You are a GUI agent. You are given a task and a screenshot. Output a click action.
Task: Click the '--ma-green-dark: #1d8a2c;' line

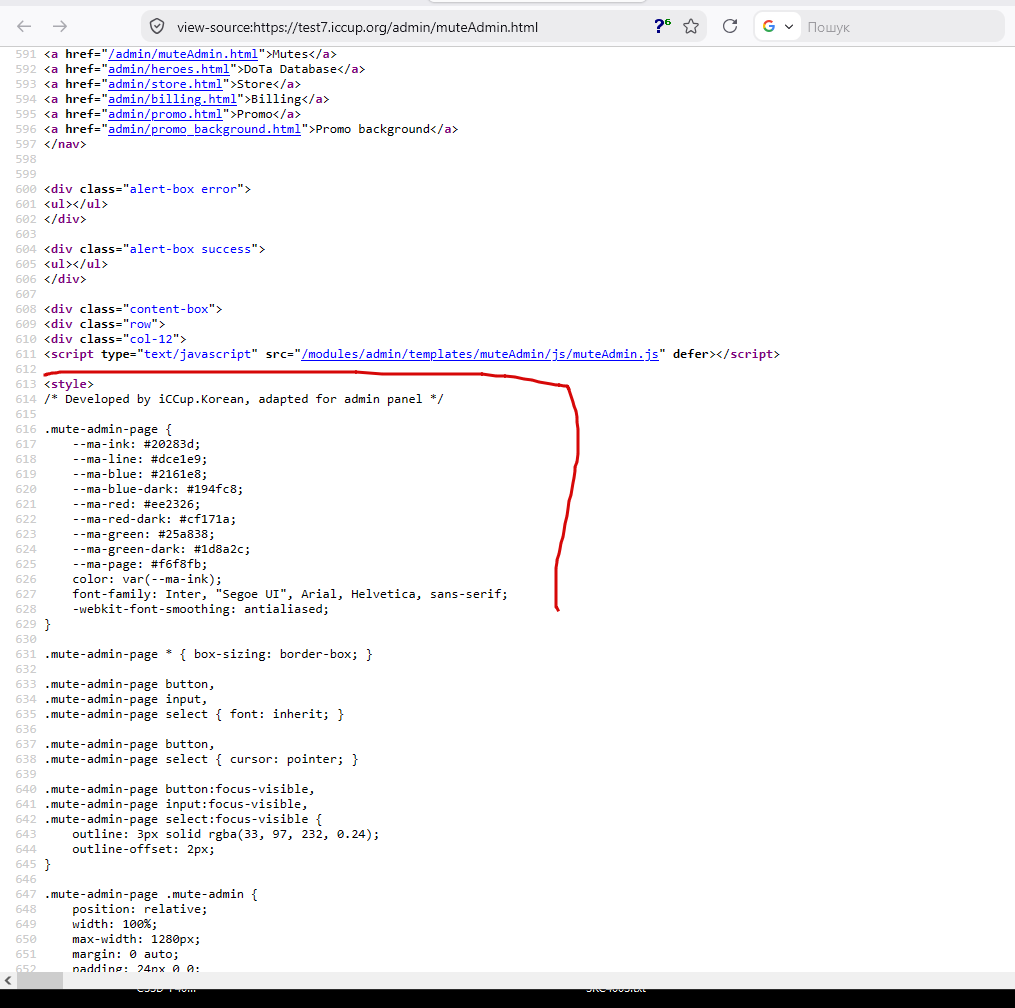tap(161, 549)
